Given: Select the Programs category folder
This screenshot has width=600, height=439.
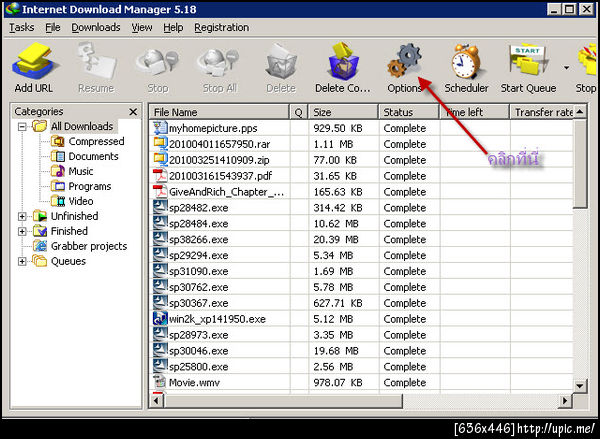Looking at the screenshot, I should tap(81, 186).
